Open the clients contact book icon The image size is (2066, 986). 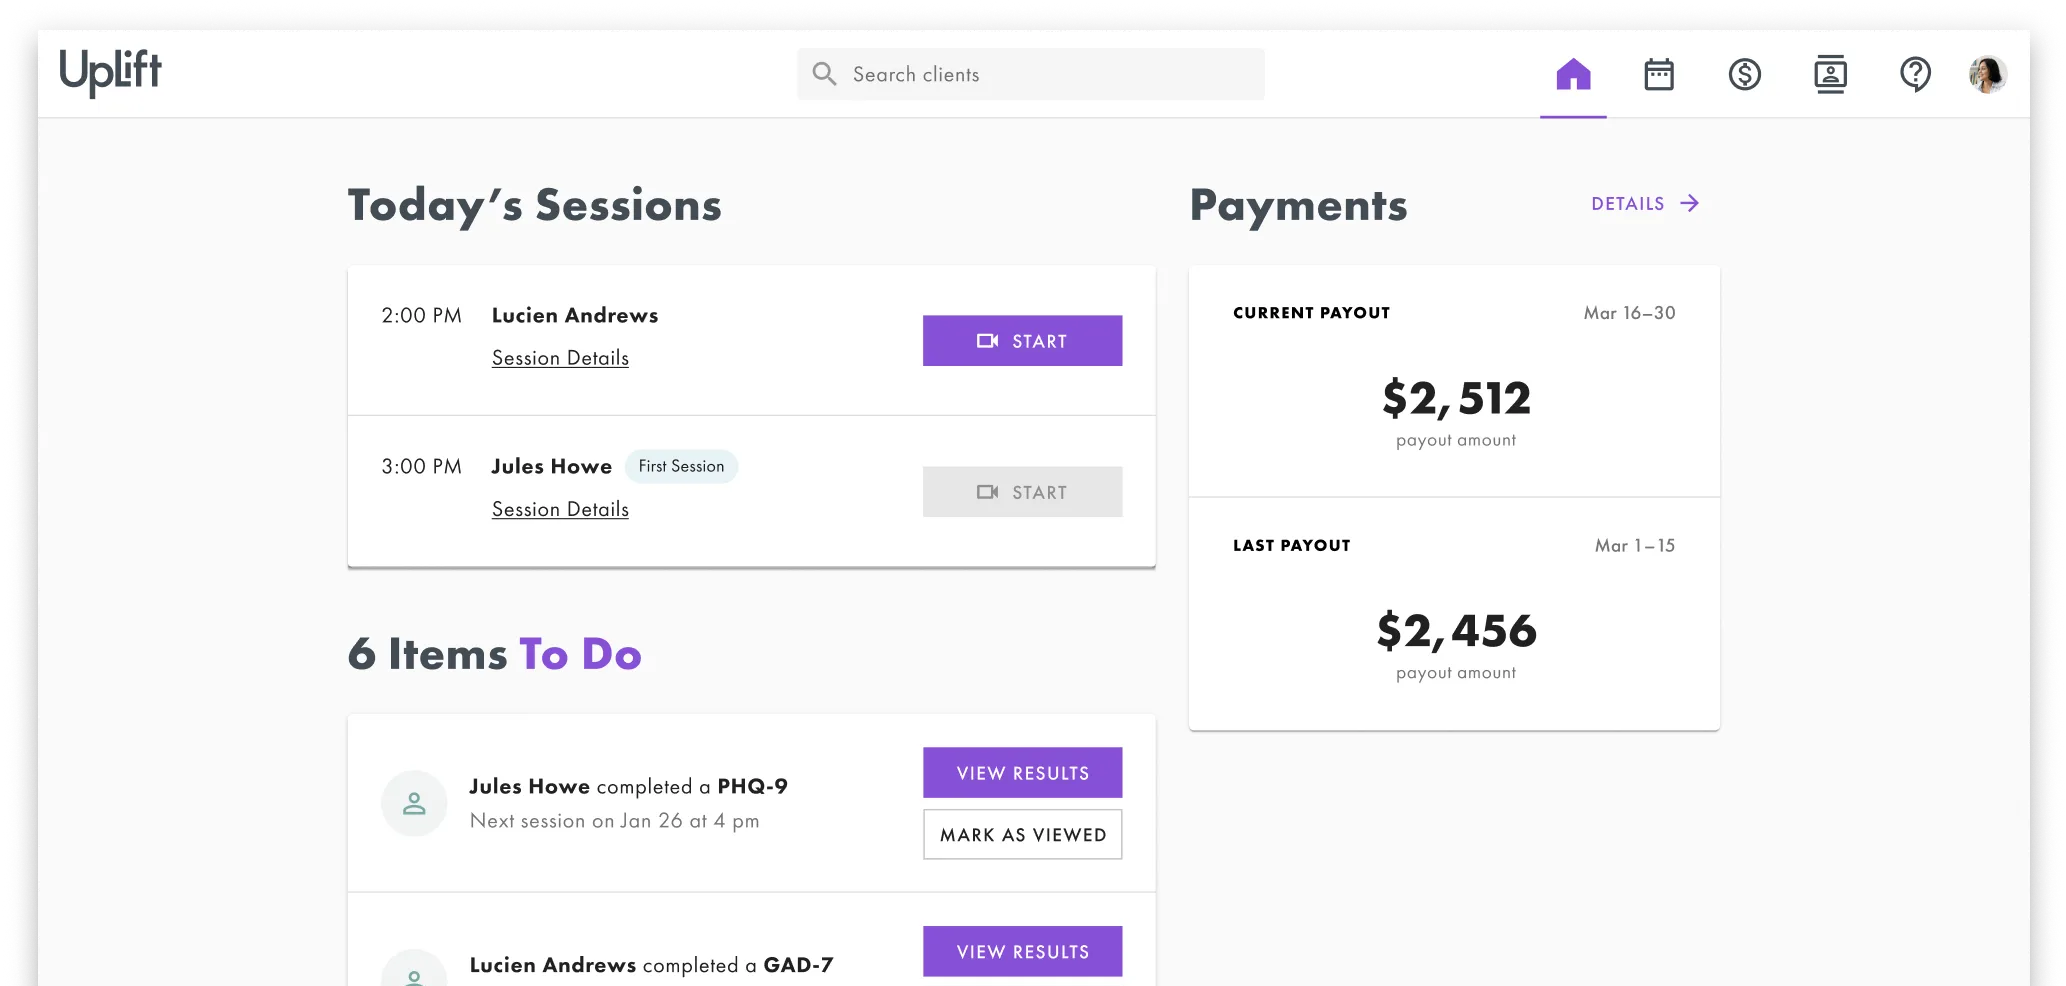1830,74
